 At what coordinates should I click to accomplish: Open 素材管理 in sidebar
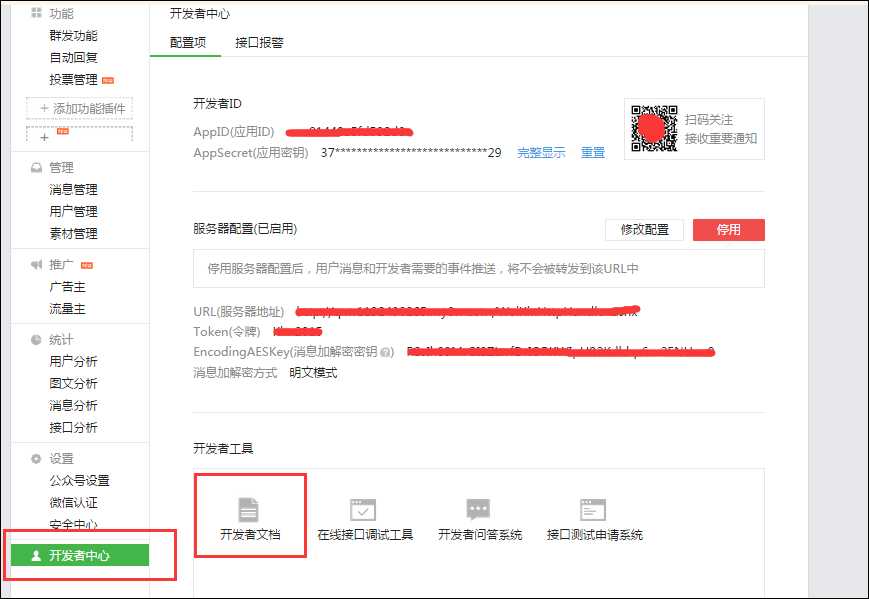click(73, 234)
